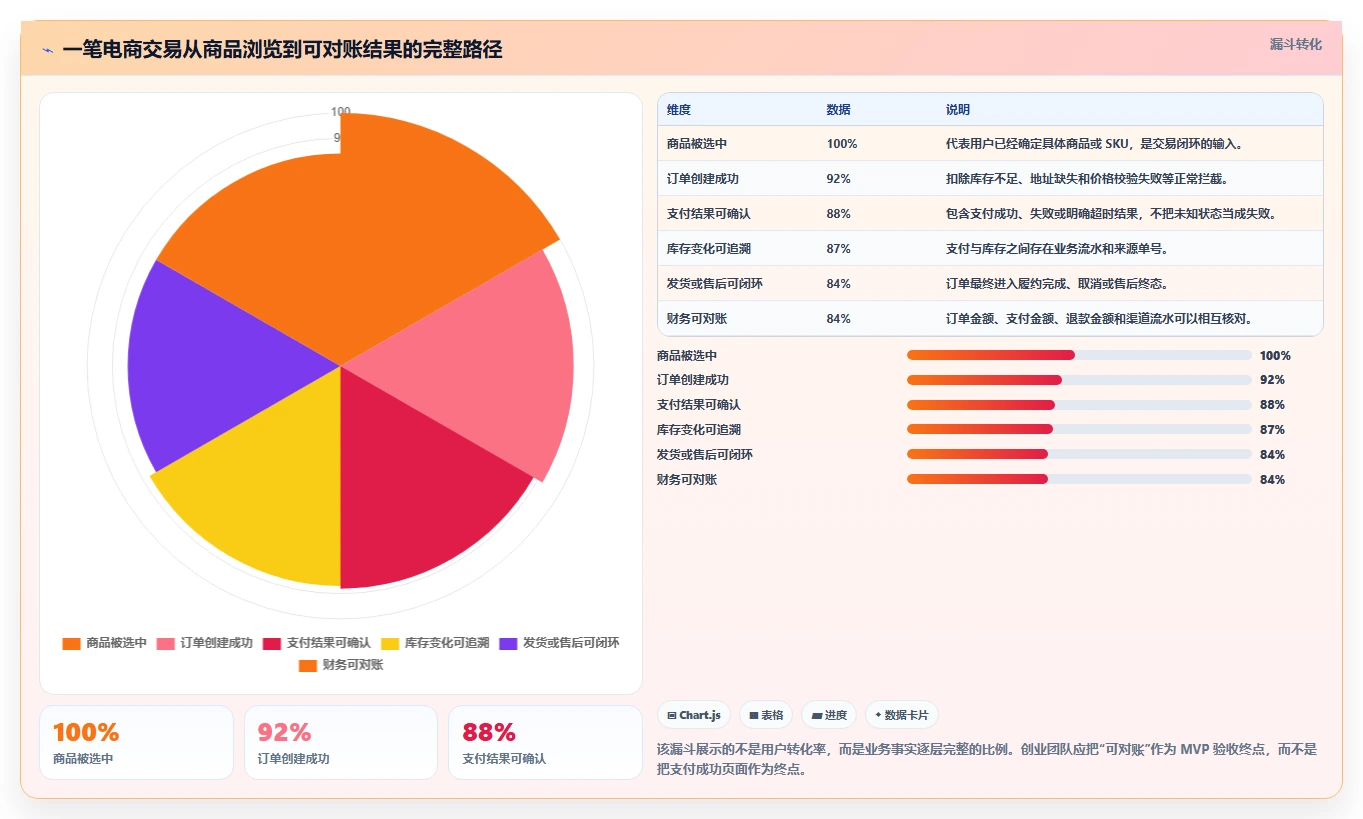The height and width of the screenshot is (819, 1363).
Task: Click the title 一笔电商交易从商品浏览到可对账结果的完整路径
Action: pyautogui.click(x=282, y=50)
